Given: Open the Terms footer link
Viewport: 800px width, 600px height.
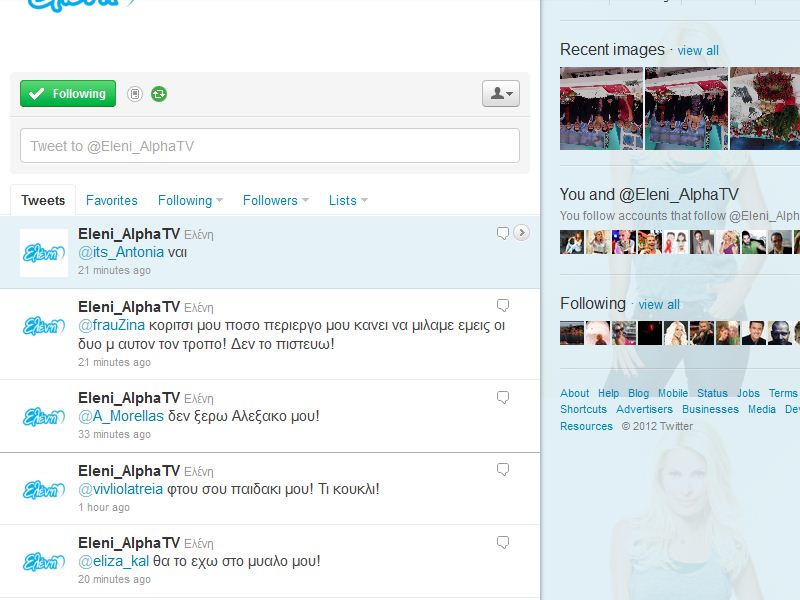Looking at the screenshot, I should tap(783, 393).
